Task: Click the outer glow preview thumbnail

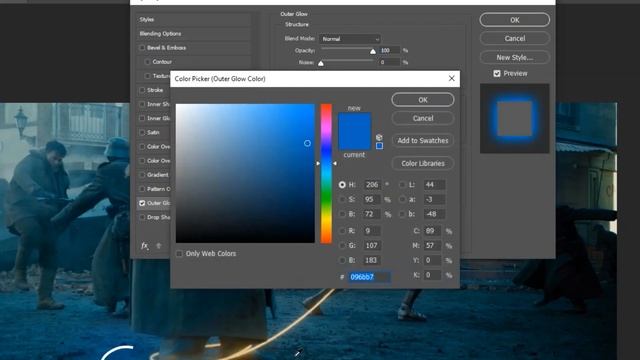Action: click(515, 119)
